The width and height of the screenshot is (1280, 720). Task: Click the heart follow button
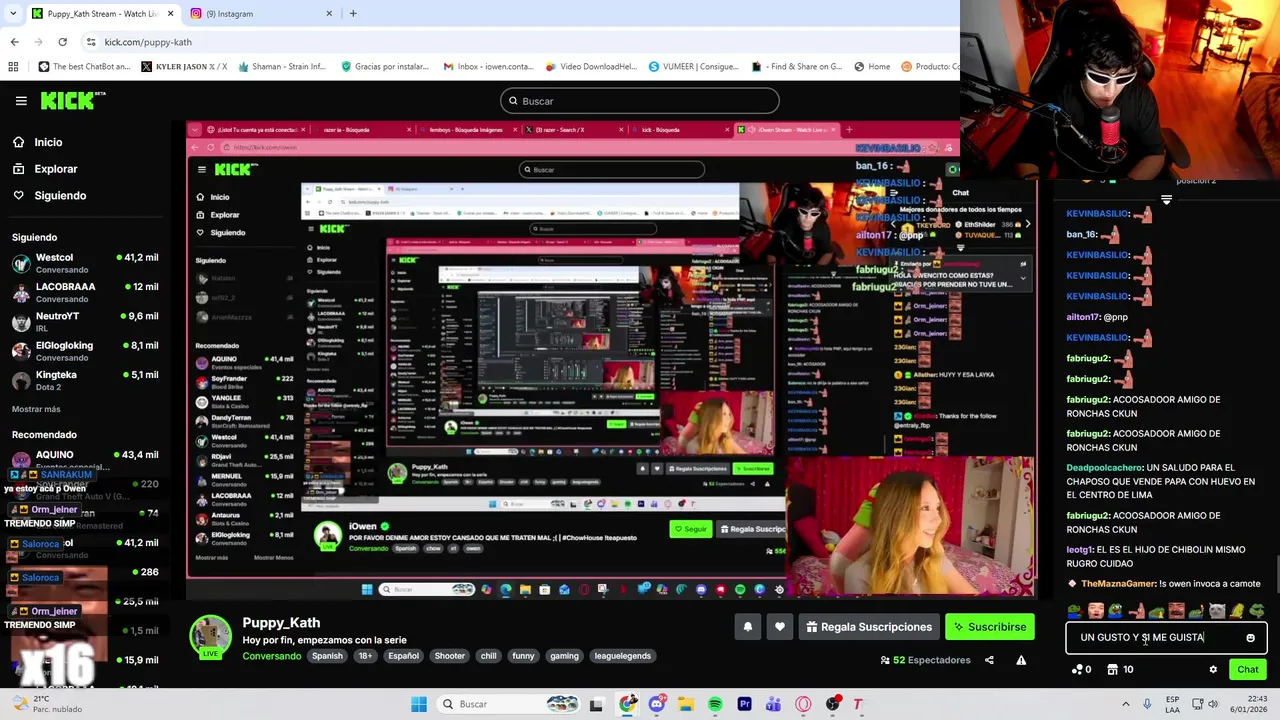[780, 627]
